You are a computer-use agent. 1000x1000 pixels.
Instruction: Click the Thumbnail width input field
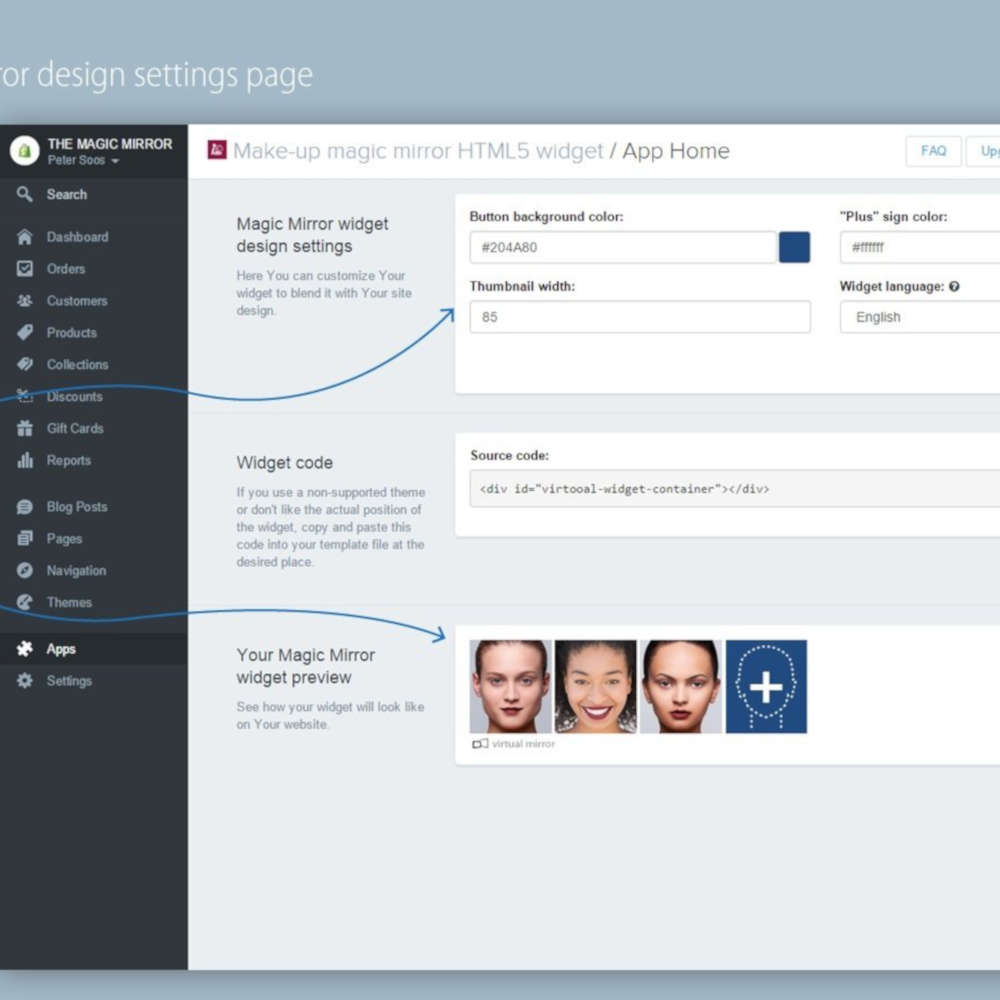640,317
